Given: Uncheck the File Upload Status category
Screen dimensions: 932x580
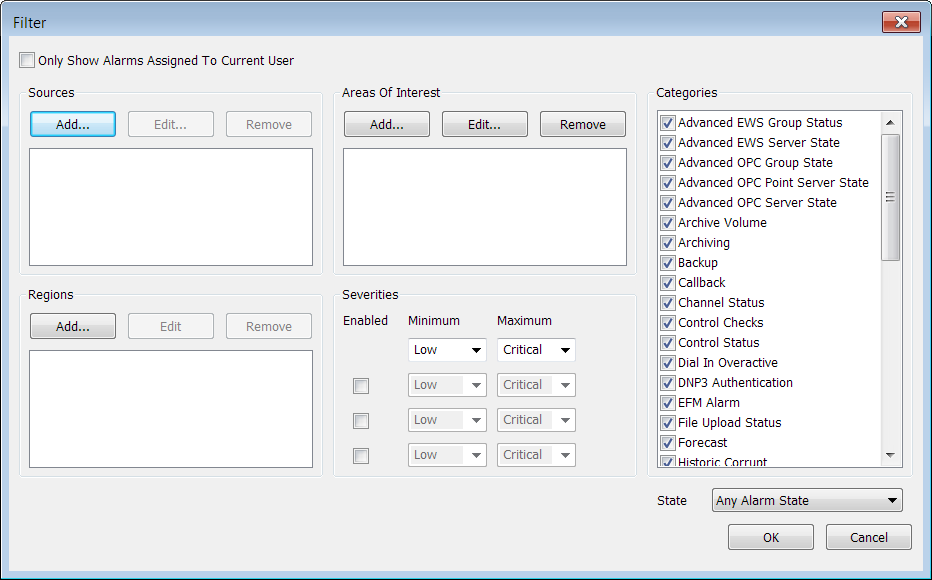Looking at the screenshot, I should 668,423.
